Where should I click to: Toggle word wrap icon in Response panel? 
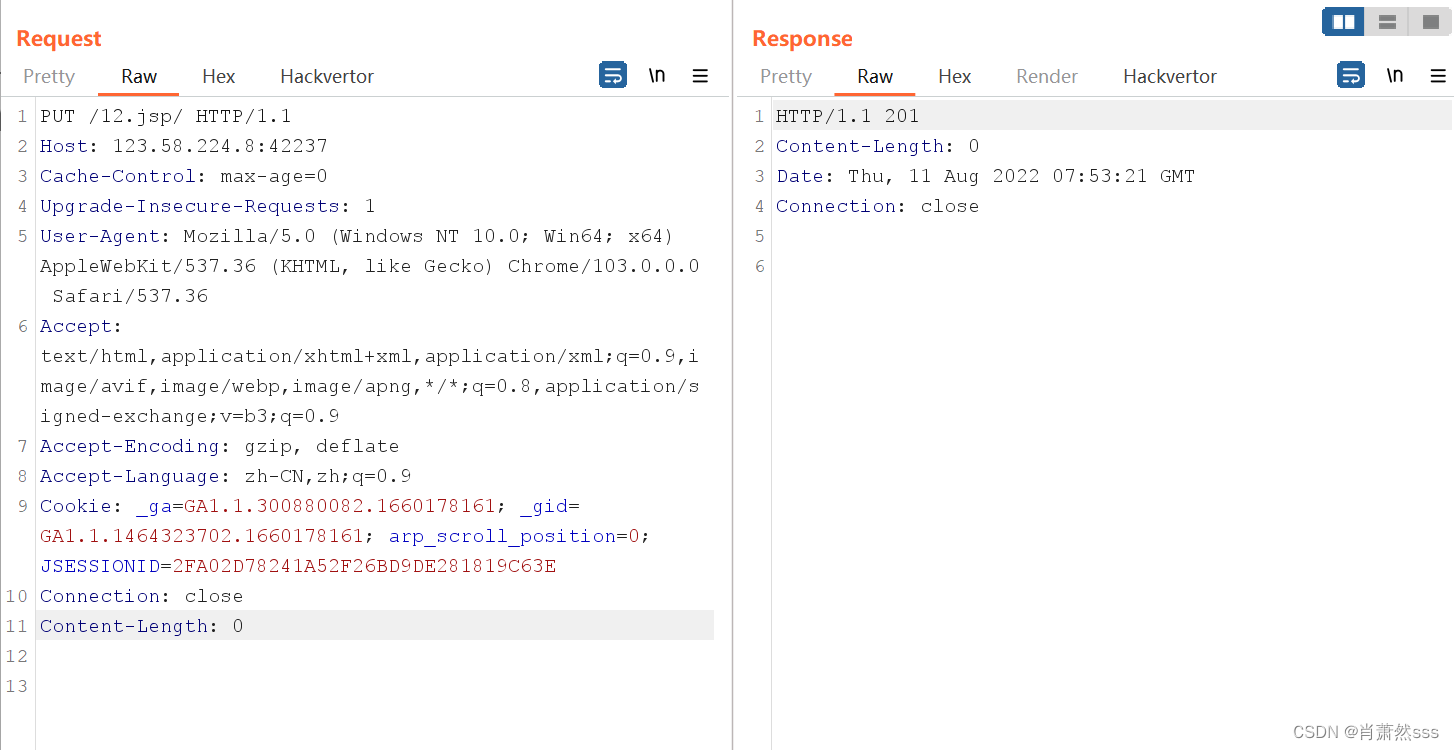pyautogui.click(x=1351, y=75)
